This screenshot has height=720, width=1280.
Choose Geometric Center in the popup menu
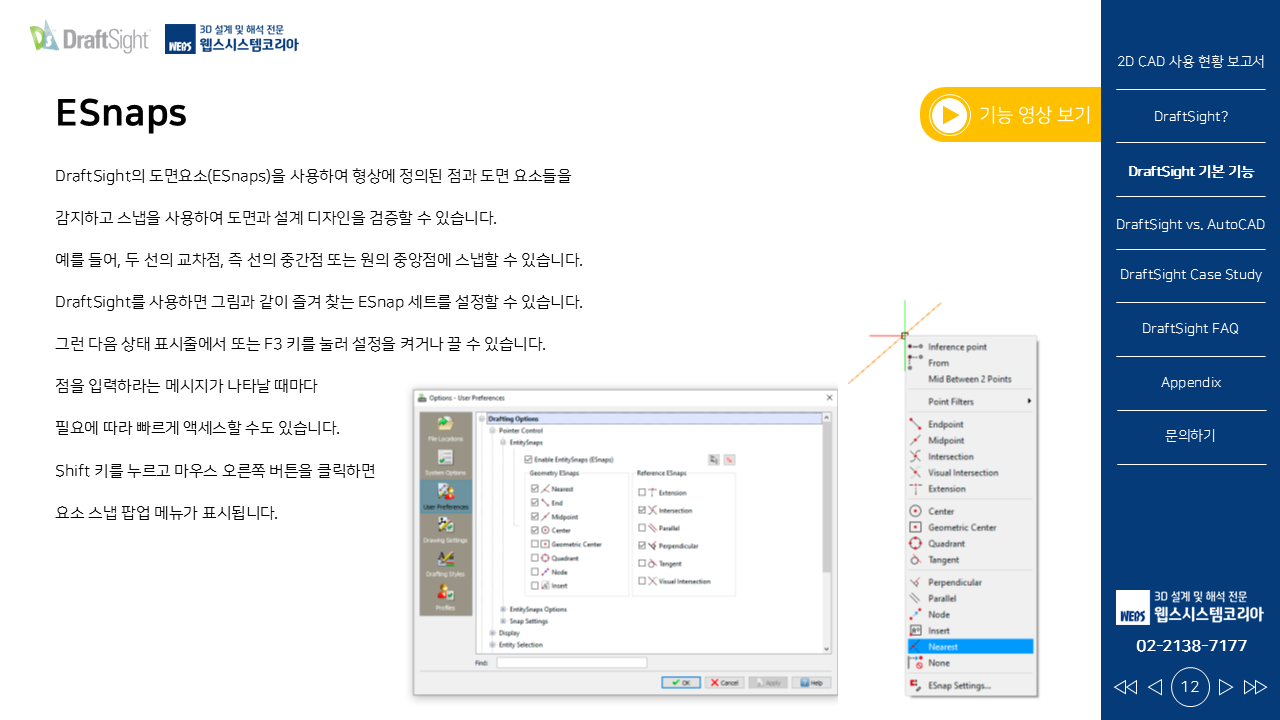[x=970, y=527]
